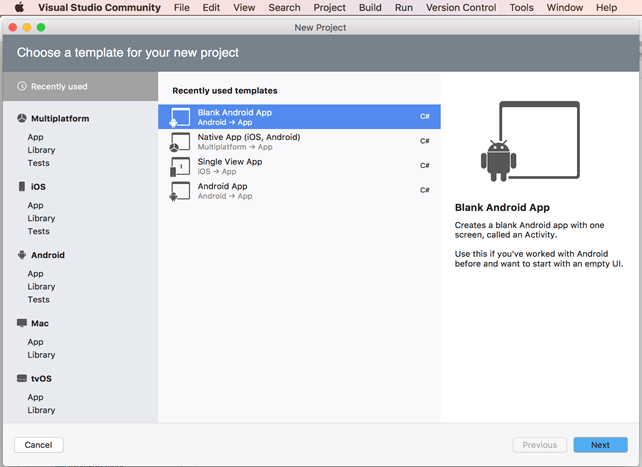Open the Visual Studio Community app menu
The image size is (642, 467).
pos(99,7)
